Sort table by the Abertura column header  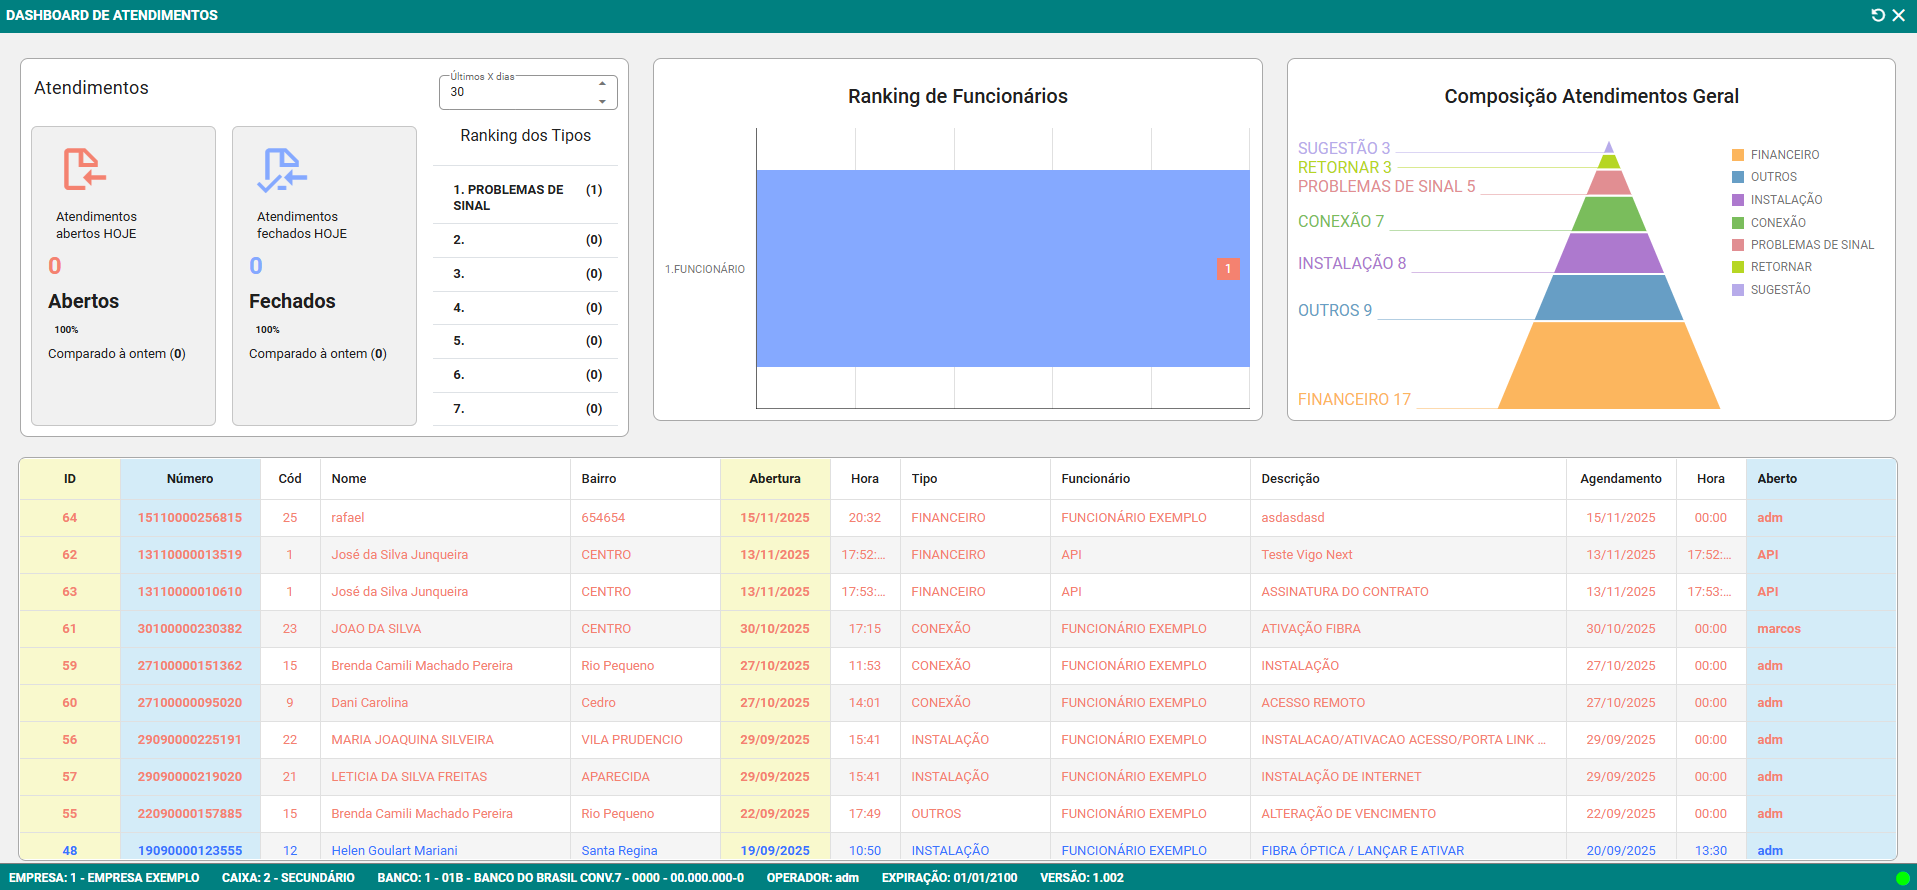(x=774, y=479)
